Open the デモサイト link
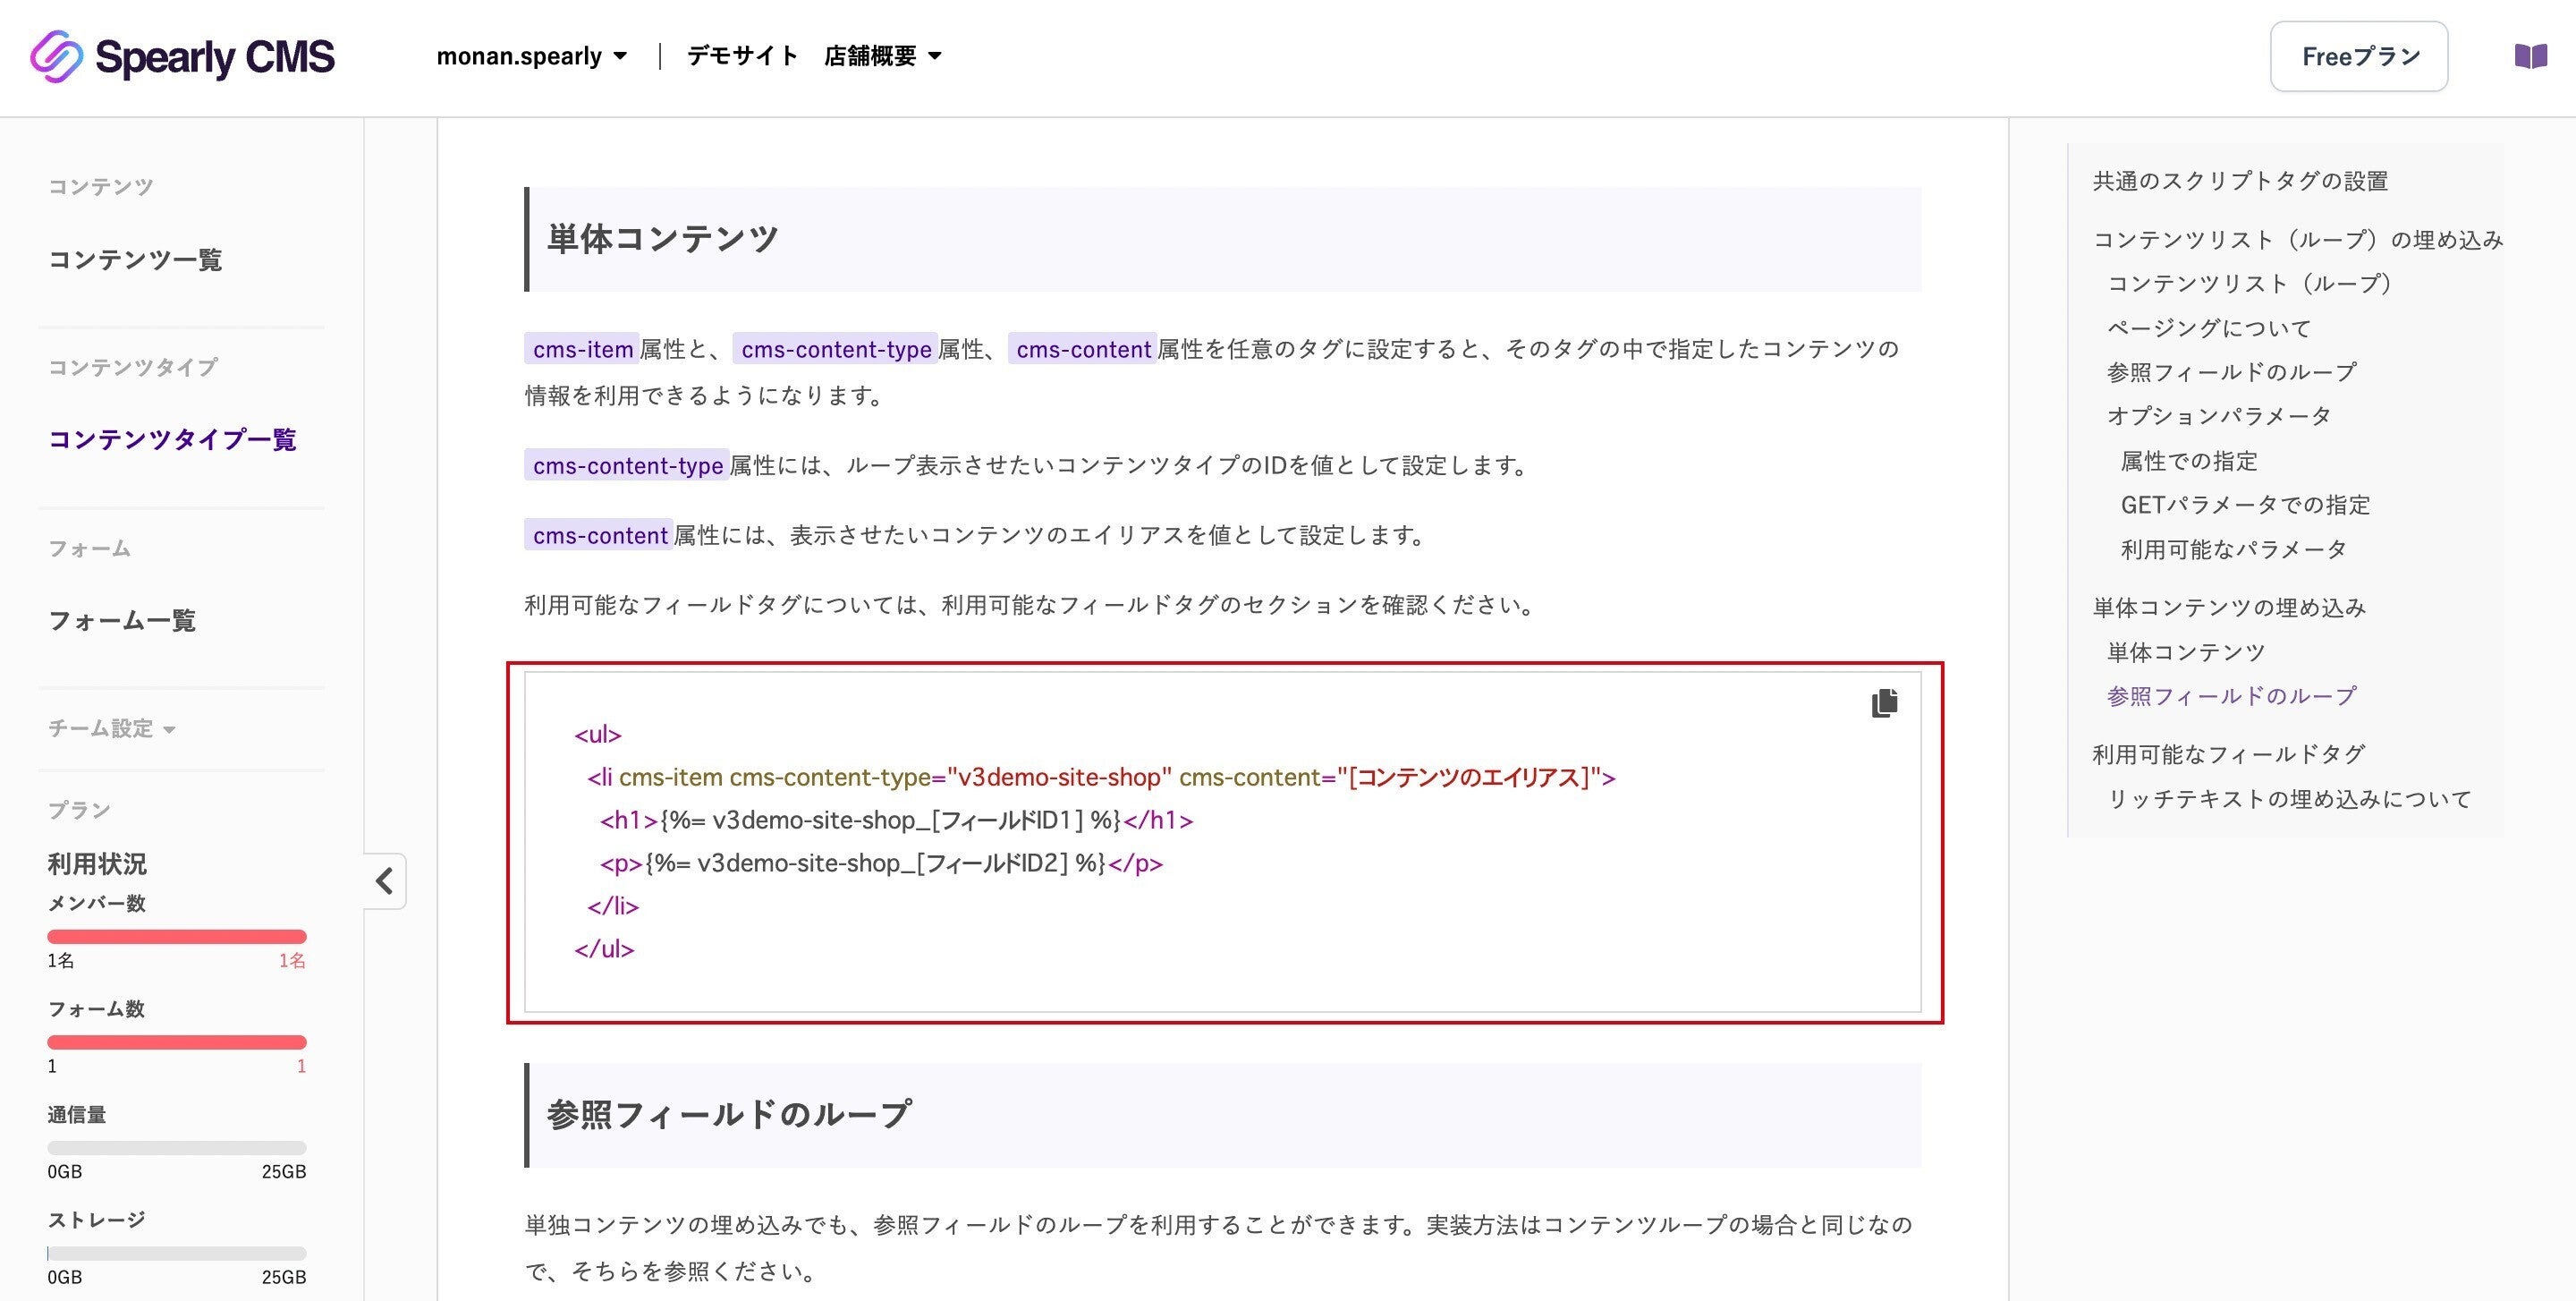Image resolution: width=2576 pixels, height=1301 pixels. 740,56
